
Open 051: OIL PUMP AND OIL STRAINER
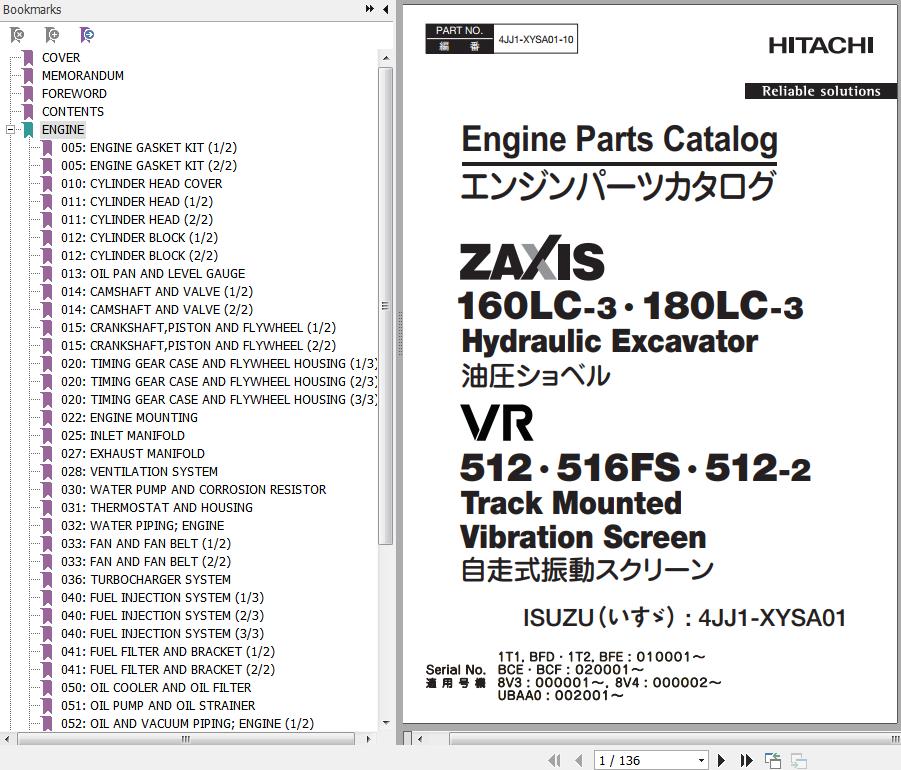tap(158, 705)
